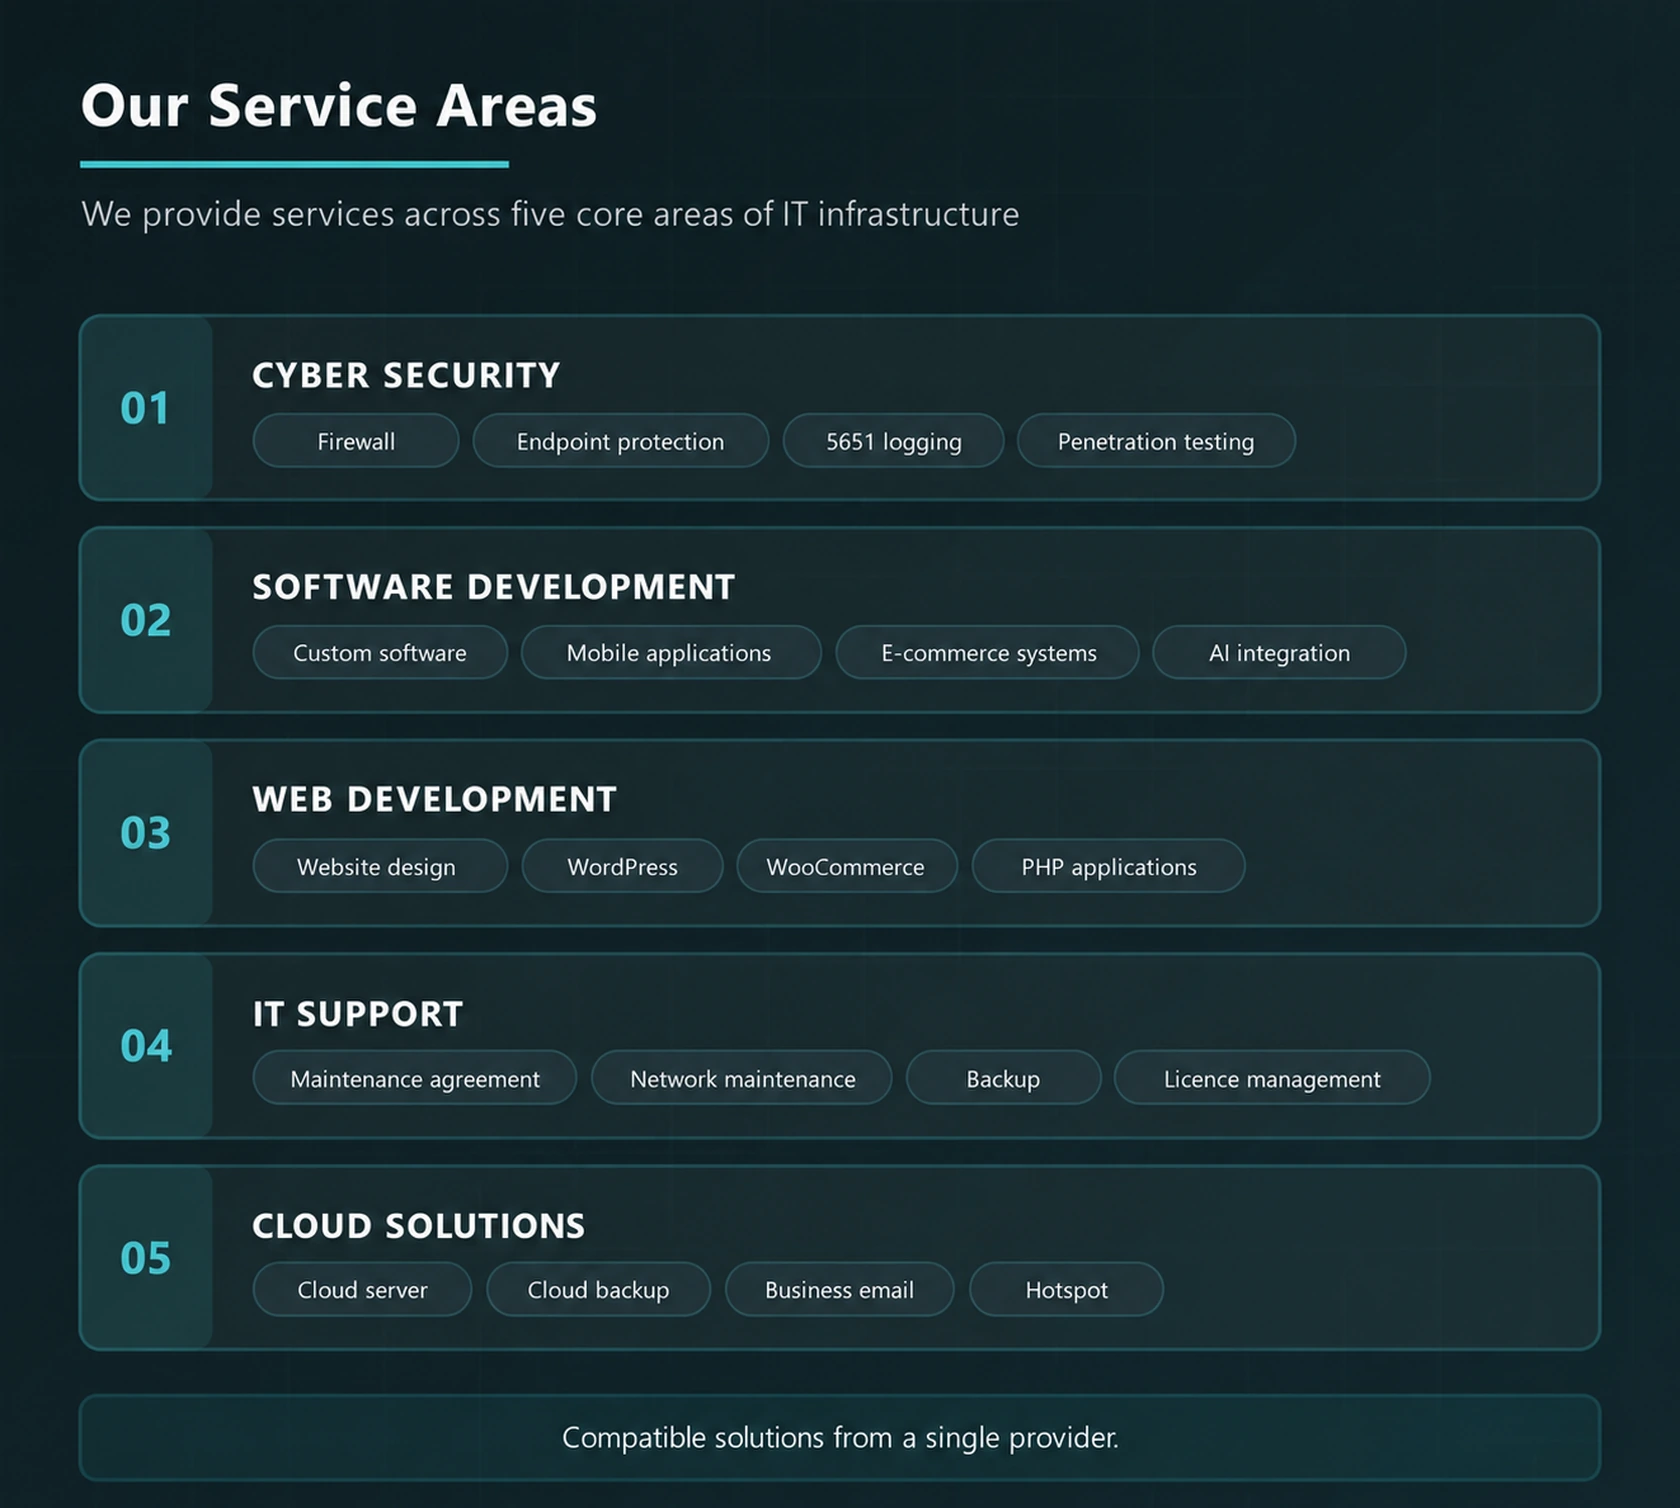The image size is (1680, 1508).
Task: Select the WordPress tag
Action: [622, 866]
